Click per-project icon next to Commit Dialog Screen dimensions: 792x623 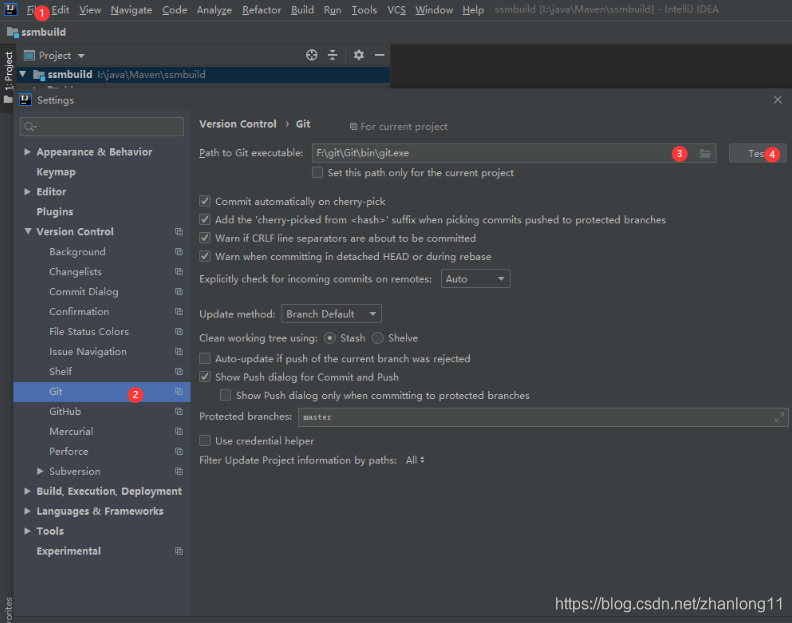pos(179,292)
